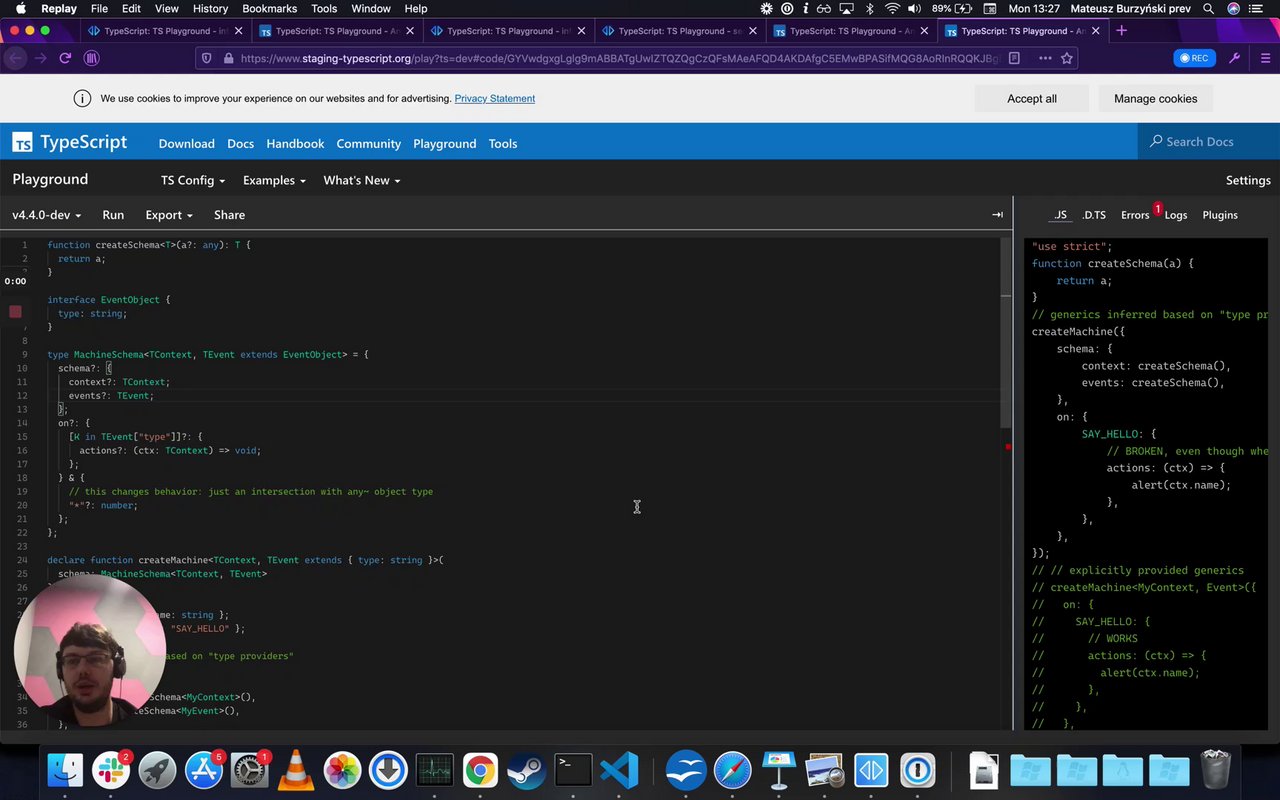Open the Errors tab
The width and height of the screenshot is (1280, 800).
[x=1135, y=215]
